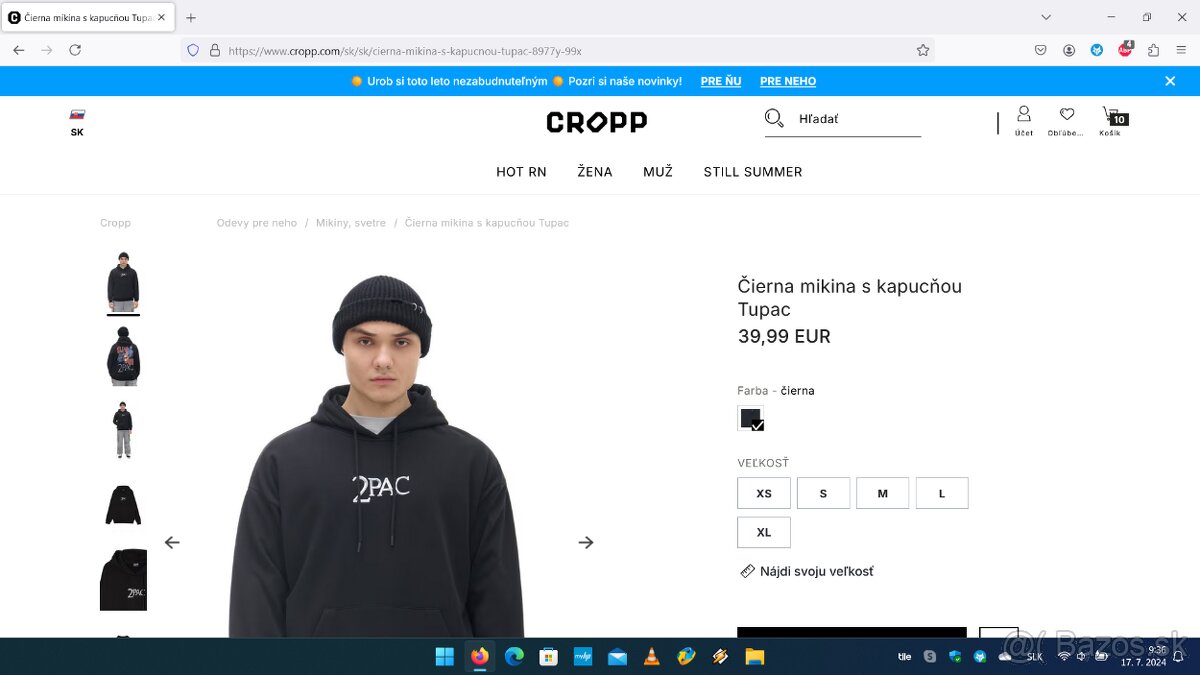The width and height of the screenshot is (1200, 675).
Task: Bookmark page with star icon
Action: 923,50
